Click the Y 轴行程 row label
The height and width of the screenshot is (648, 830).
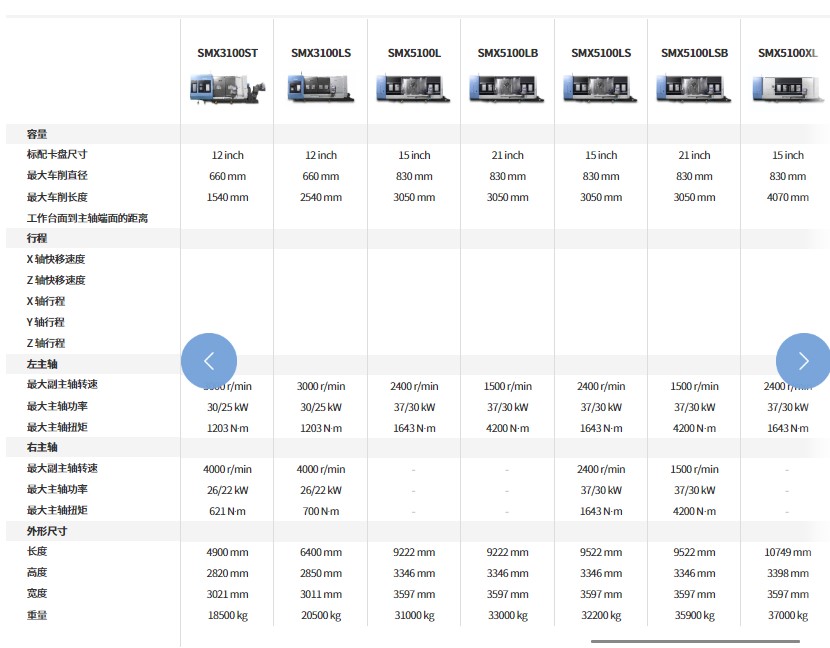pos(46,322)
